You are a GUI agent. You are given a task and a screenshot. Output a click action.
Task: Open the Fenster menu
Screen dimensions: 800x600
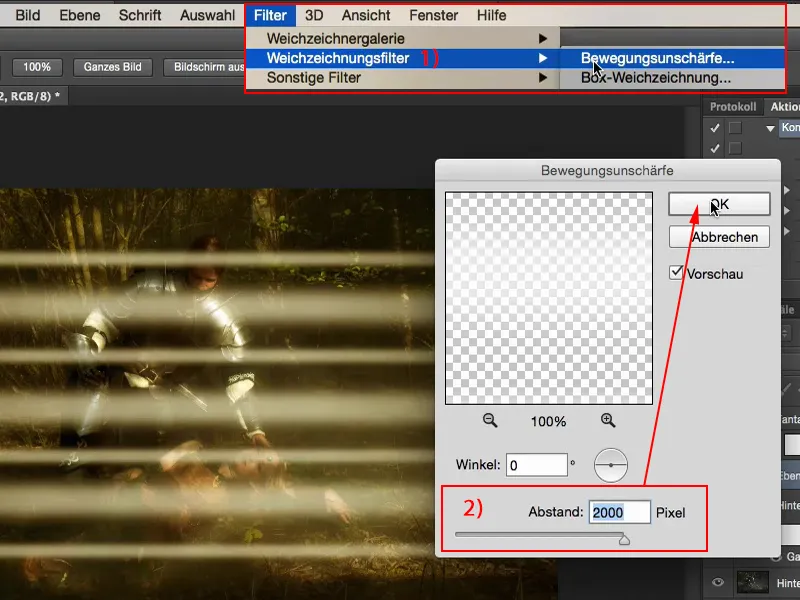[x=433, y=15]
